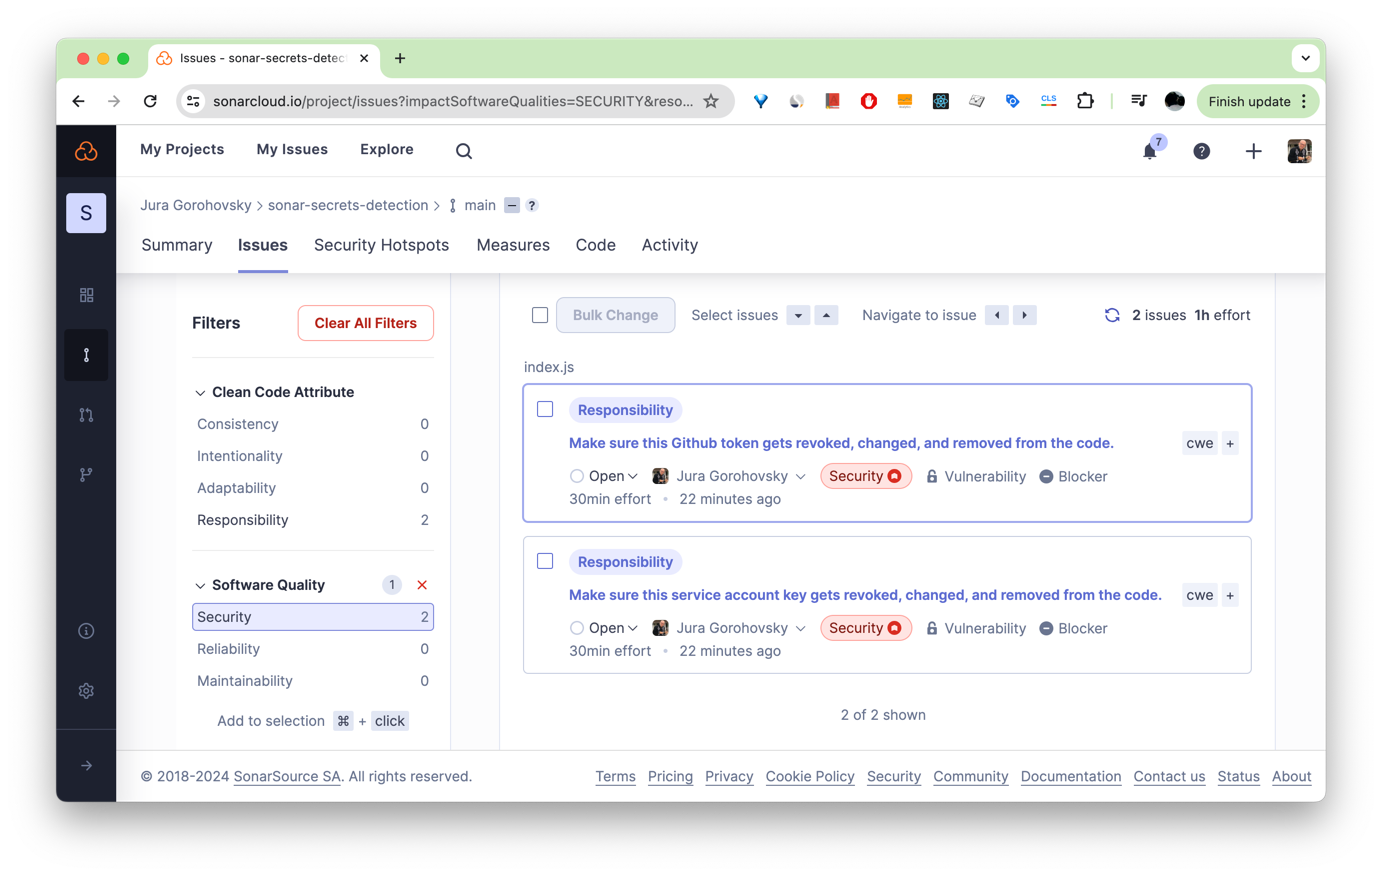Viewport: 1382px width, 876px height.
Task: Open project settings via the gear icon
Action: tap(86, 690)
